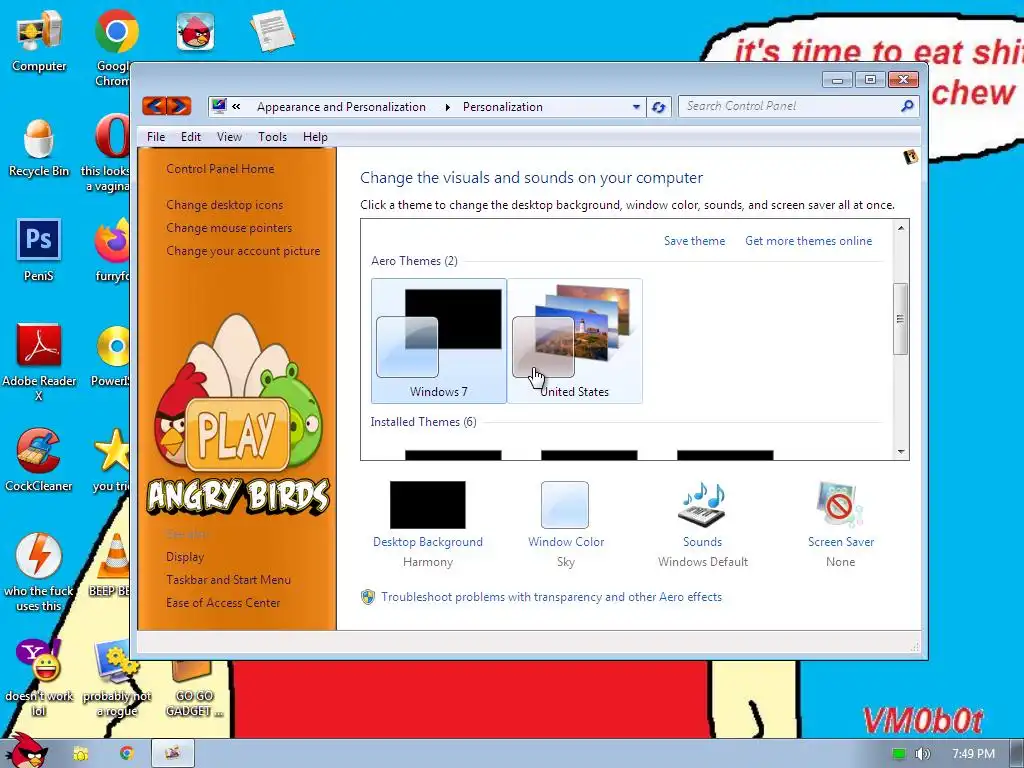Image resolution: width=1024 pixels, height=768 pixels.
Task: Click the themes list scroll up arrow
Action: click(901, 228)
